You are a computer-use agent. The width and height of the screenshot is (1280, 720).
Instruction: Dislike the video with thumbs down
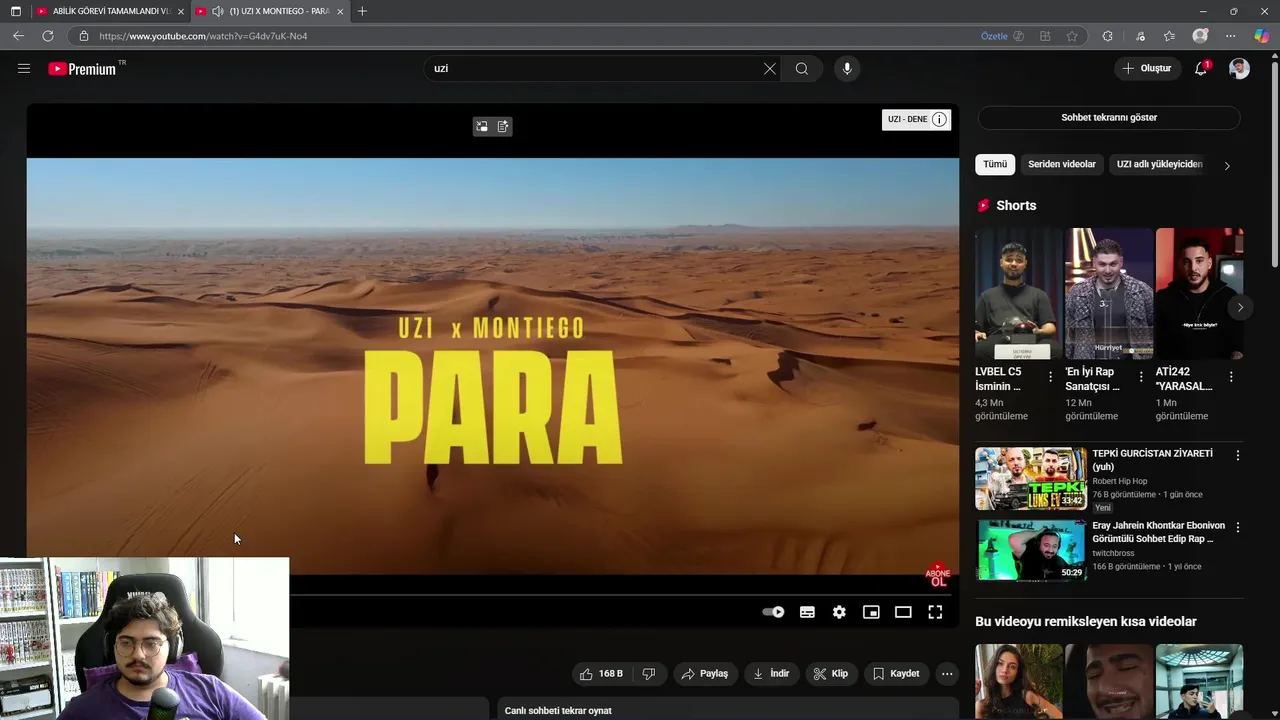[648, 674]
